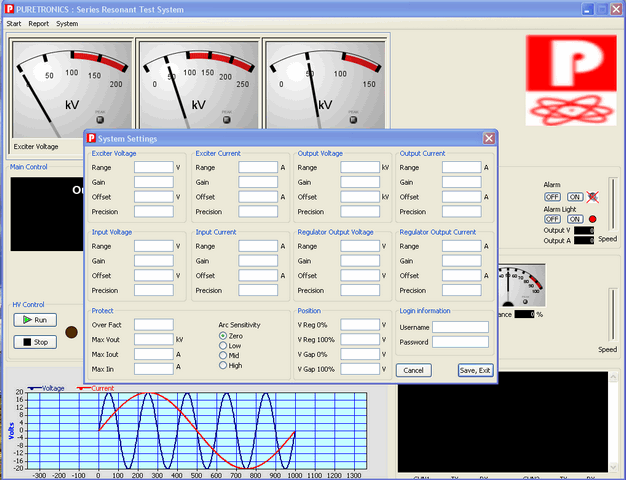Select Zero arc sensitivity
This screenshot has height=480, width=626.
[223, 336]
